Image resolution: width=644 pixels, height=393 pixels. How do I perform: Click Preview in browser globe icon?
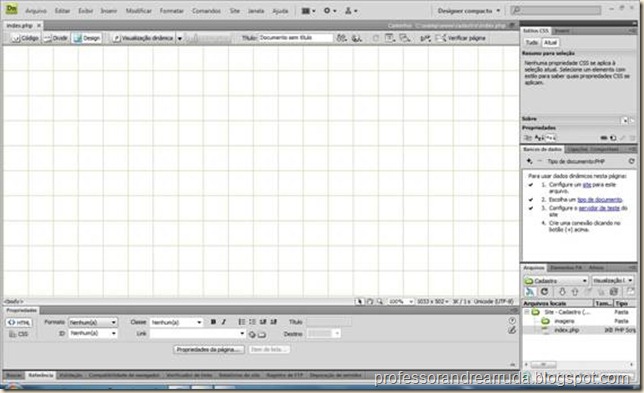(356, 38)
